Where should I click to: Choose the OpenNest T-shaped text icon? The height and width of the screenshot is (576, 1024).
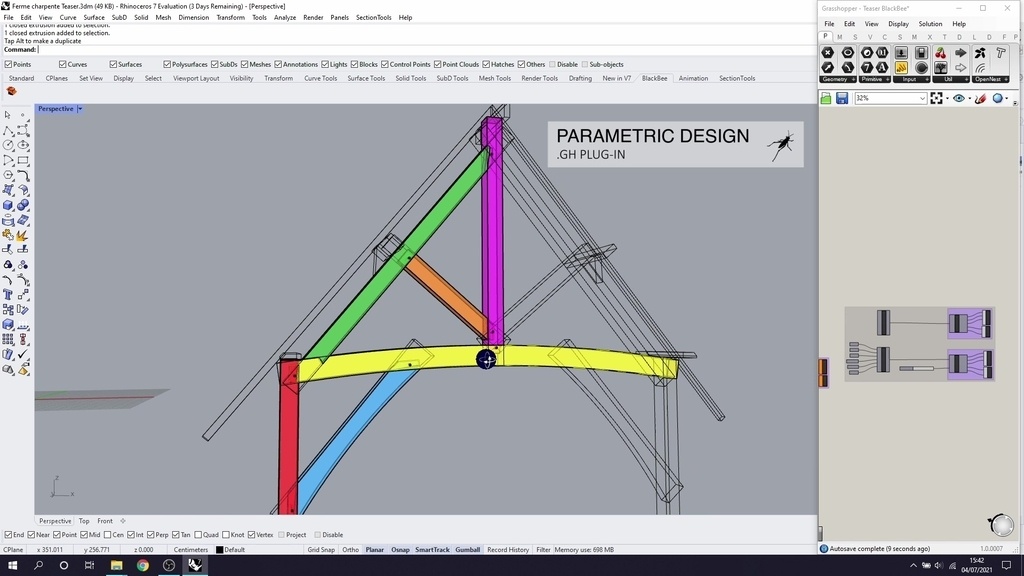(1000, 53)
